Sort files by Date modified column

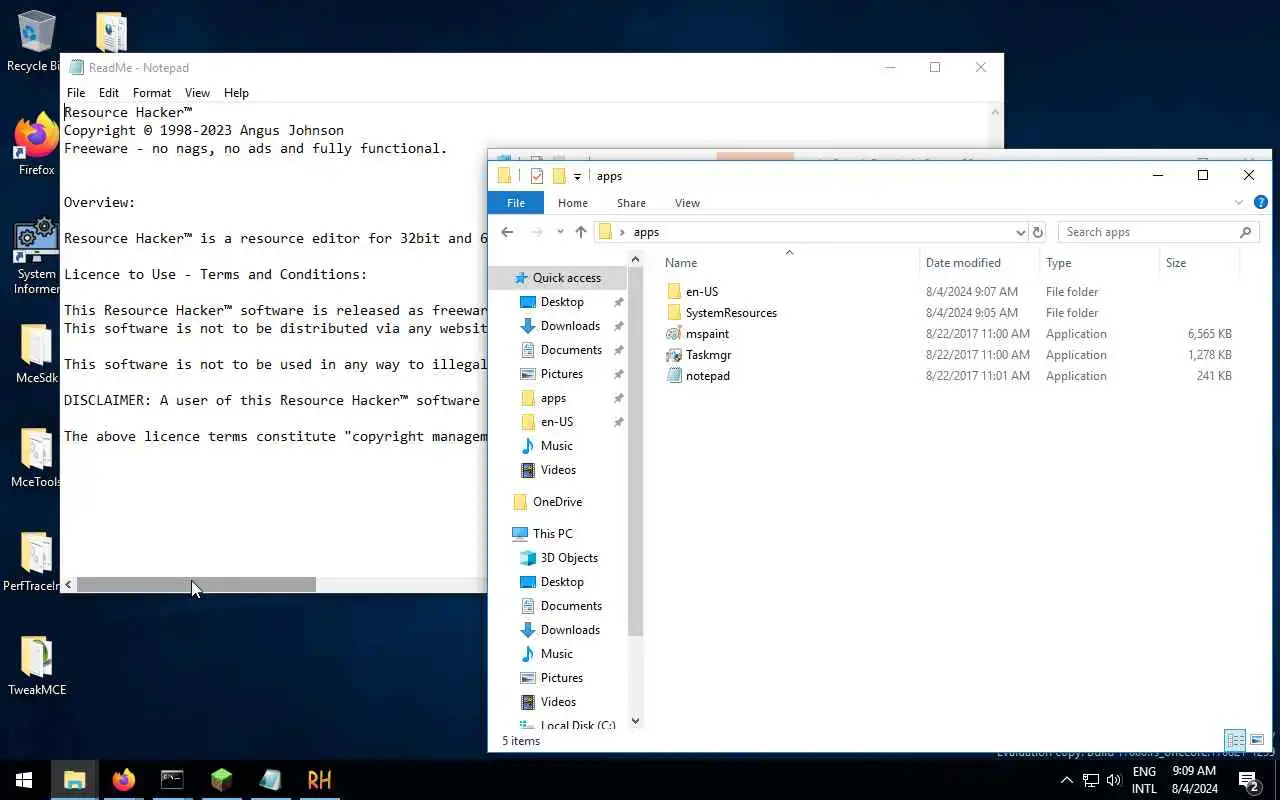click(979, 263)
